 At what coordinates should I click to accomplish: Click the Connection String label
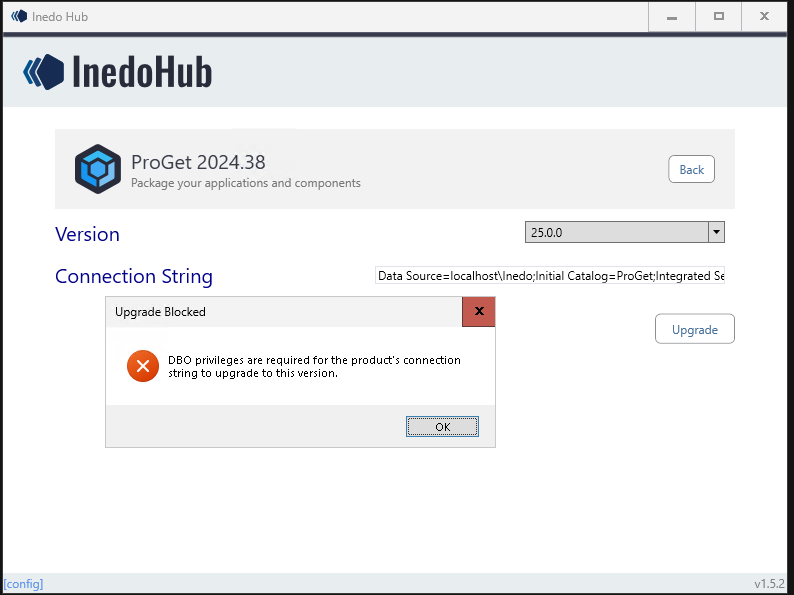coord(134,276)
